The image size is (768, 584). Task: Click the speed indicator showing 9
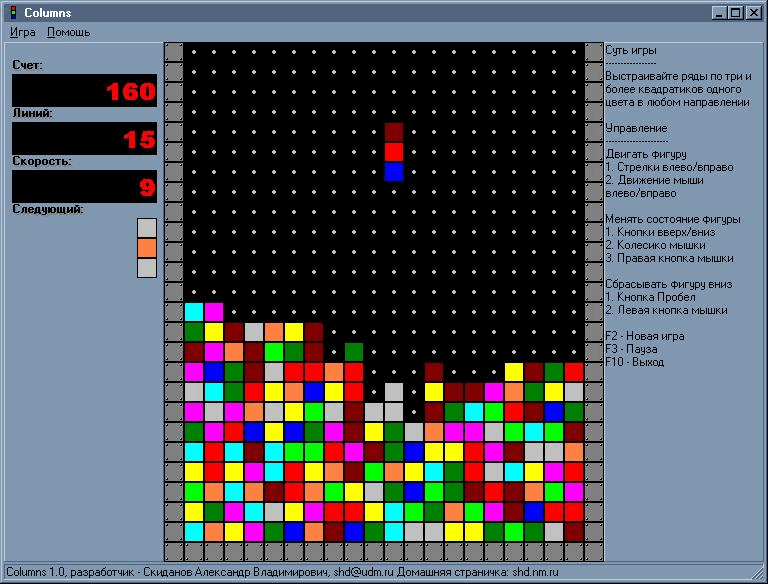pos(84,187)
